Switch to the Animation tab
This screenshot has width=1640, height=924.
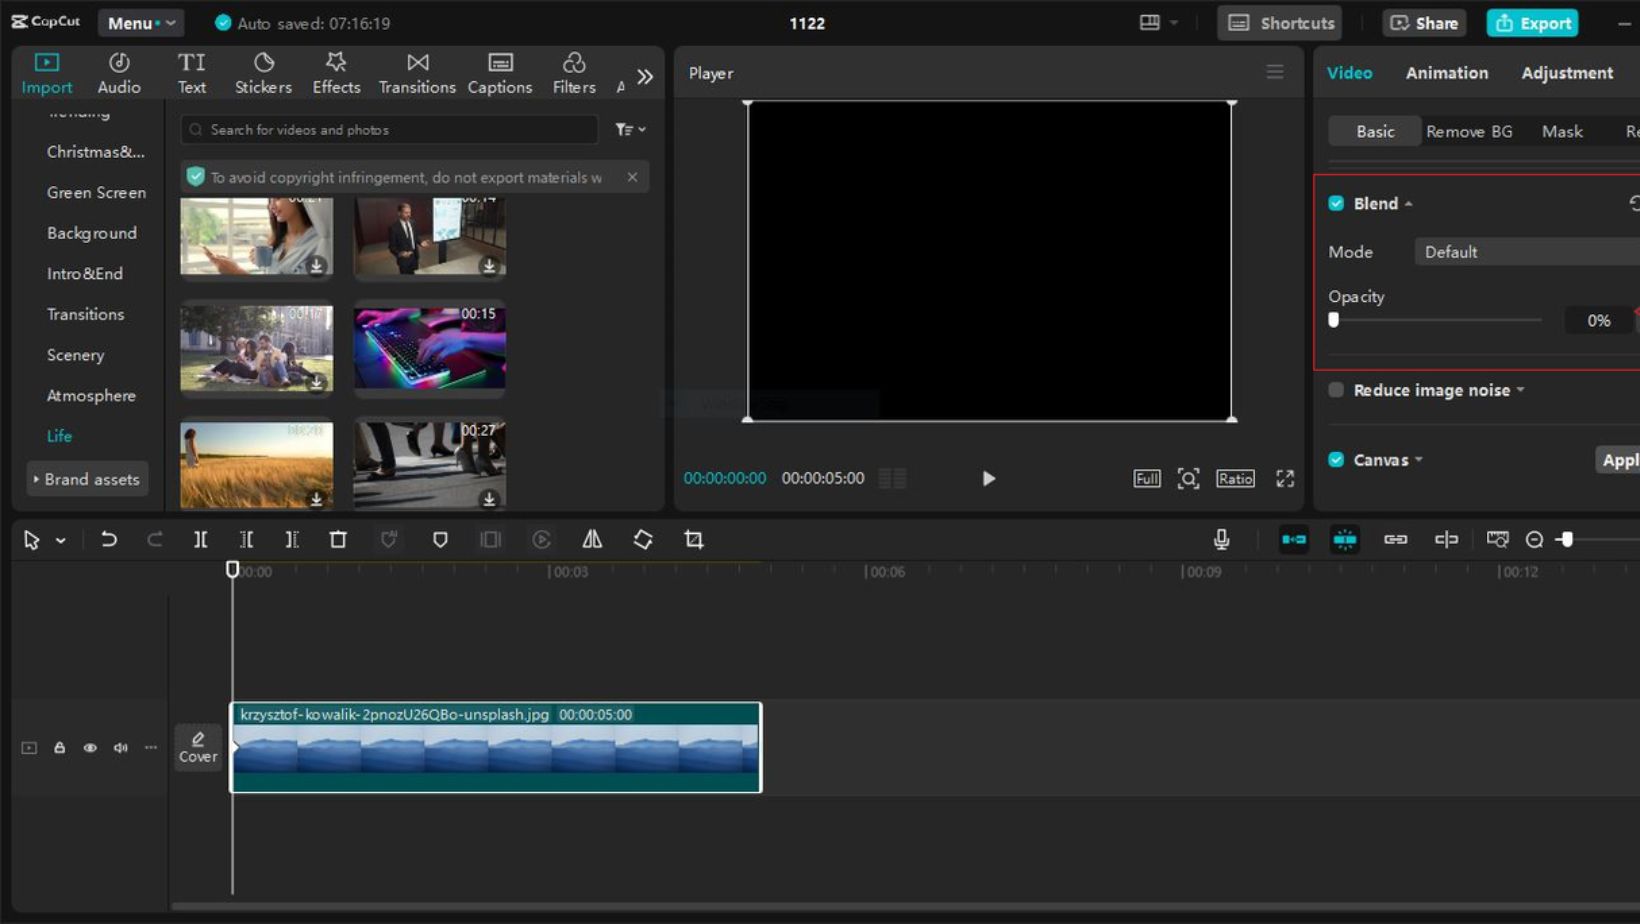[x=1446, y=73]
